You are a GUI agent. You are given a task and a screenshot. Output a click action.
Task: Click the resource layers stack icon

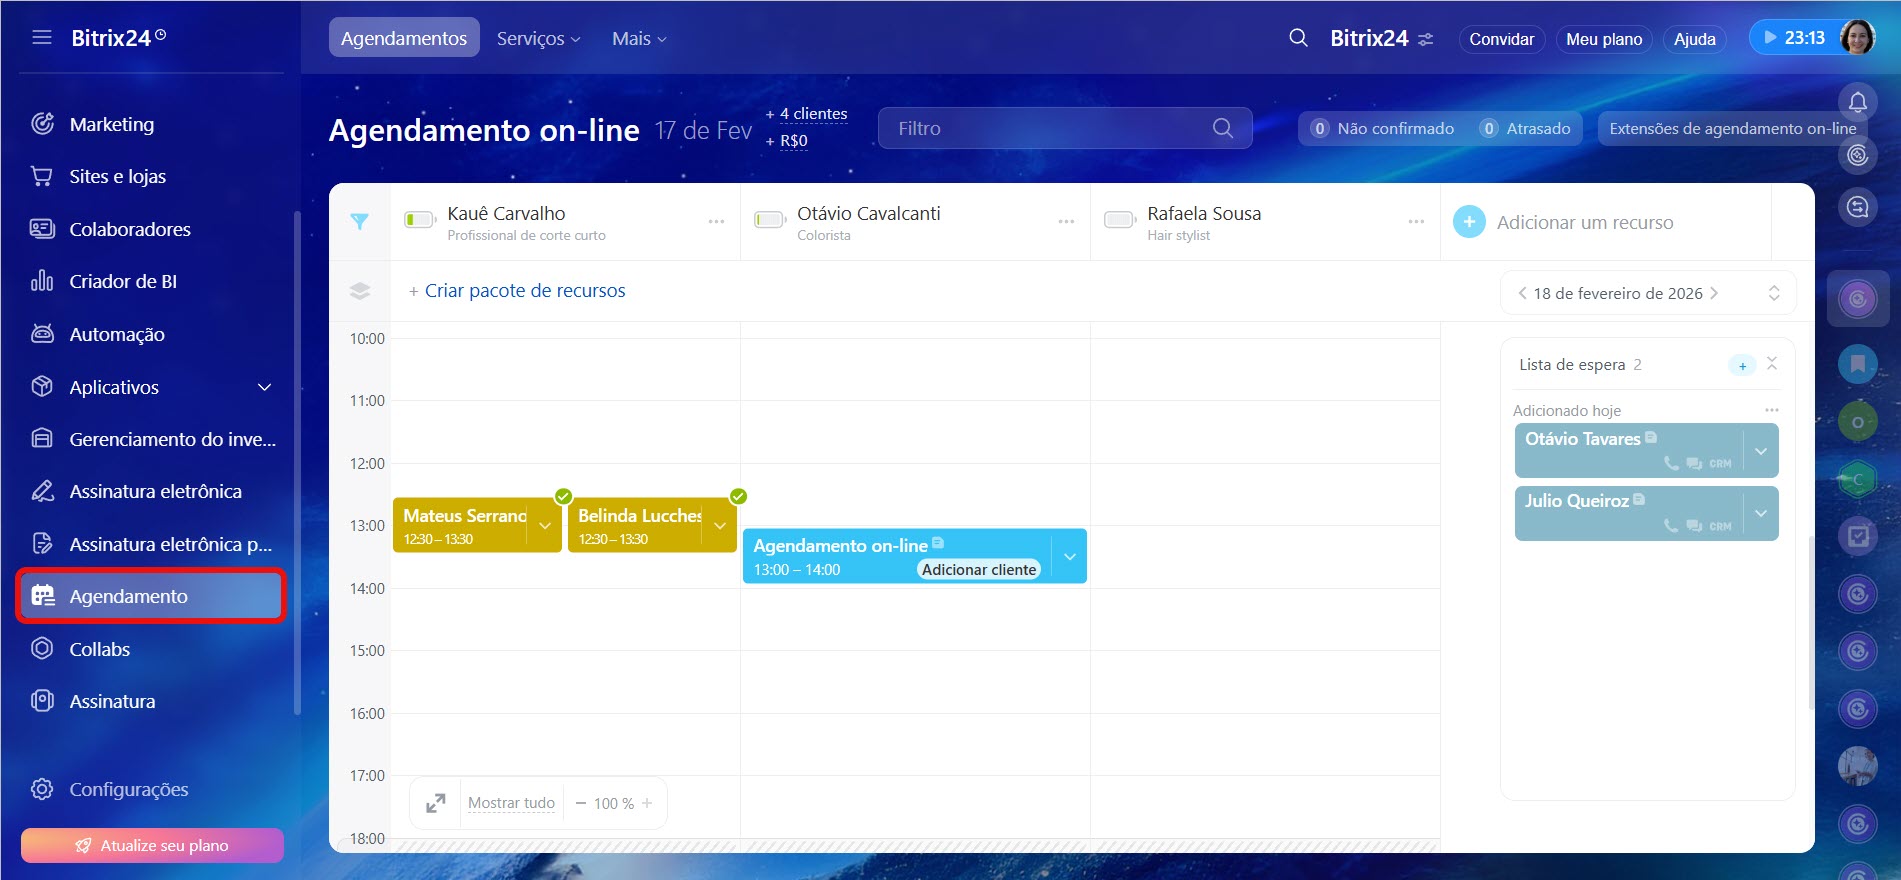360,291
